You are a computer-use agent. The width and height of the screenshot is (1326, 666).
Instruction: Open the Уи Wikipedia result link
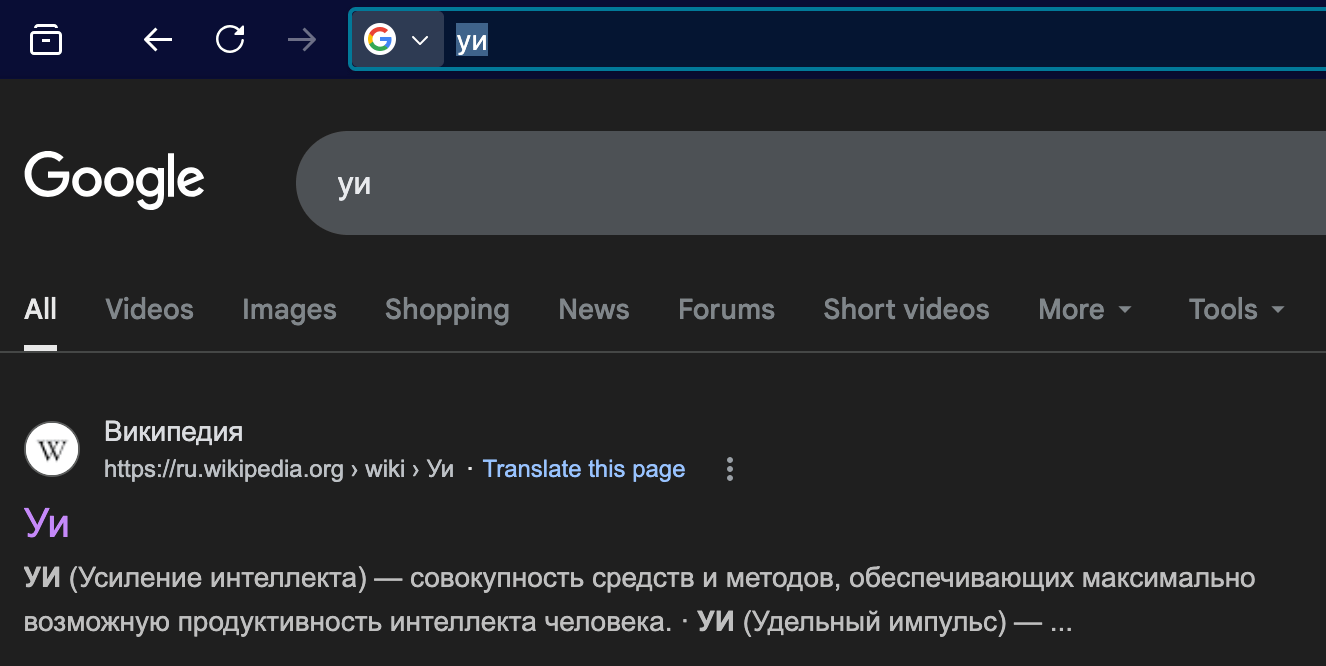click(x=46, y=522)
